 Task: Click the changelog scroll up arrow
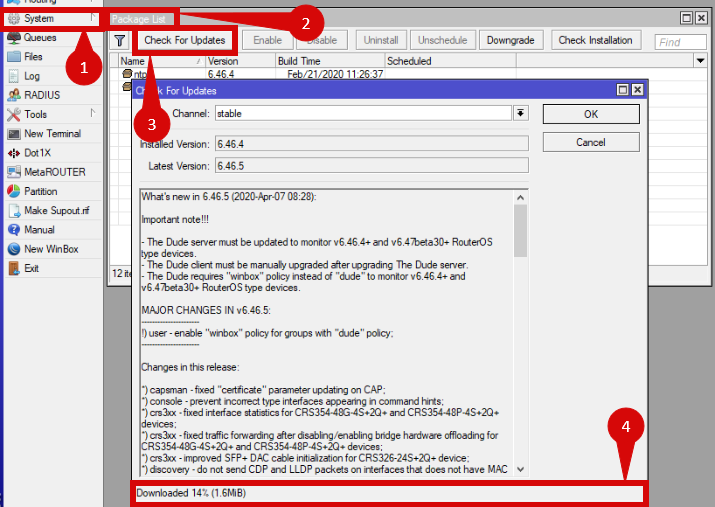click(520, 197)
